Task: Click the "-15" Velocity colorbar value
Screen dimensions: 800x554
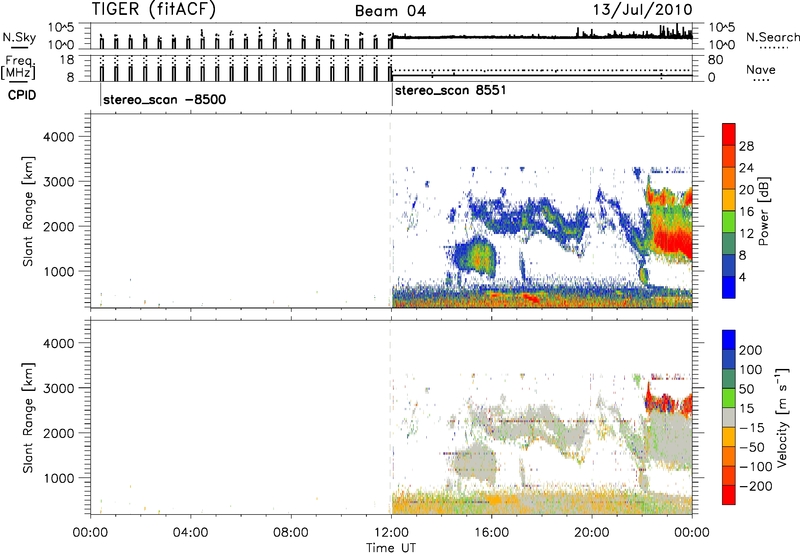Action: coord(752,427)
